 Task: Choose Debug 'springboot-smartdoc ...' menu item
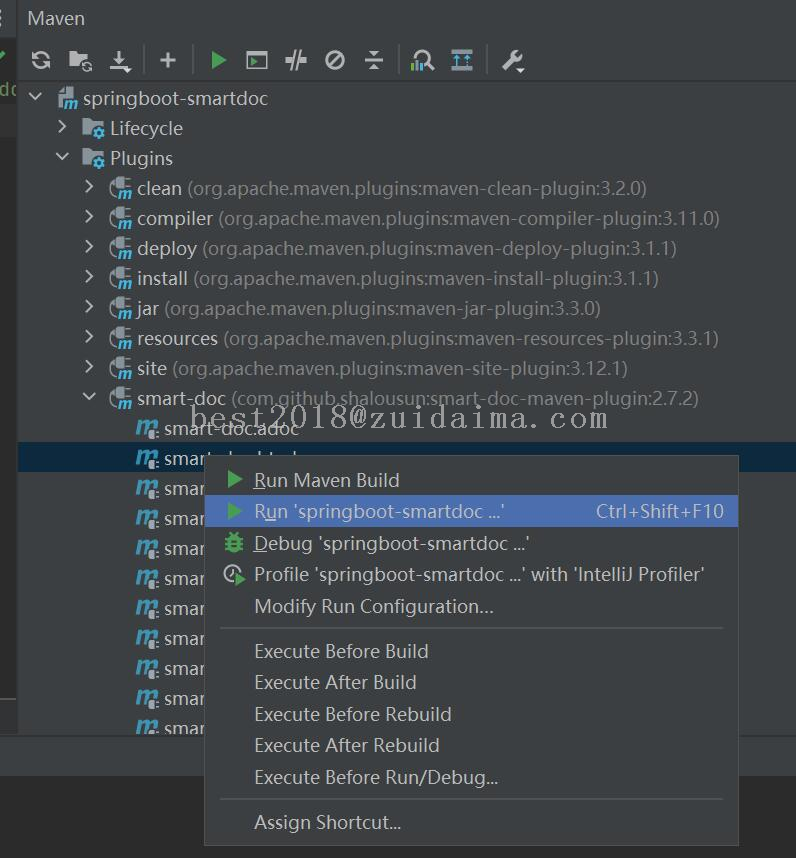tap(471, 543)
